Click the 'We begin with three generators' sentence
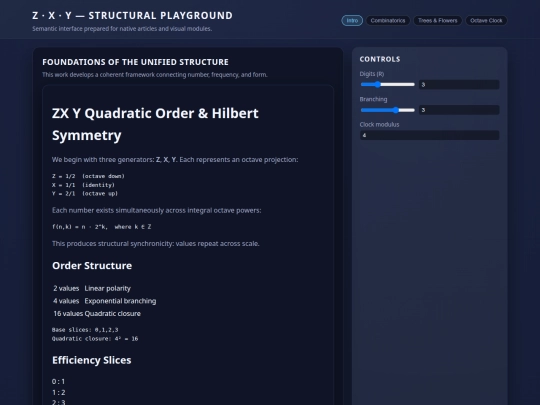 [x=175, y=159]
